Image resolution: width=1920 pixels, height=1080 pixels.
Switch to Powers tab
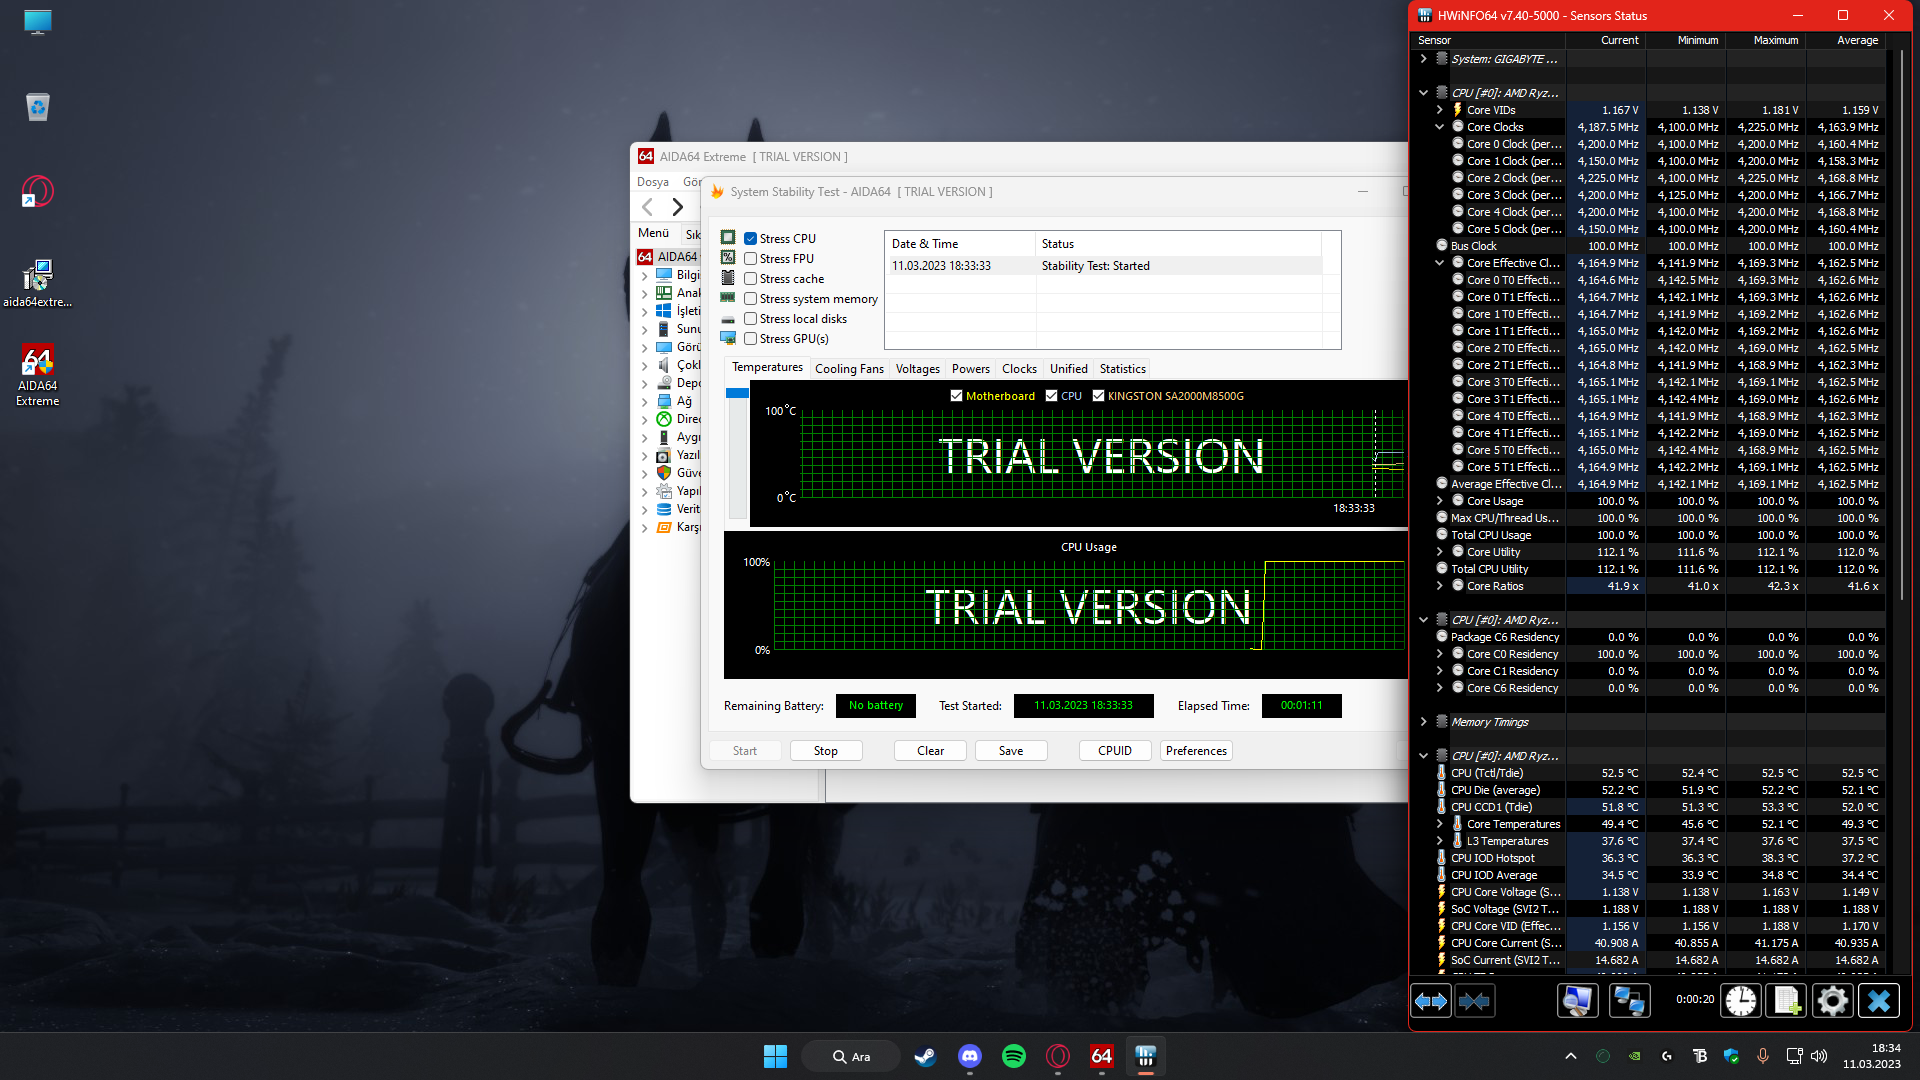970,369
